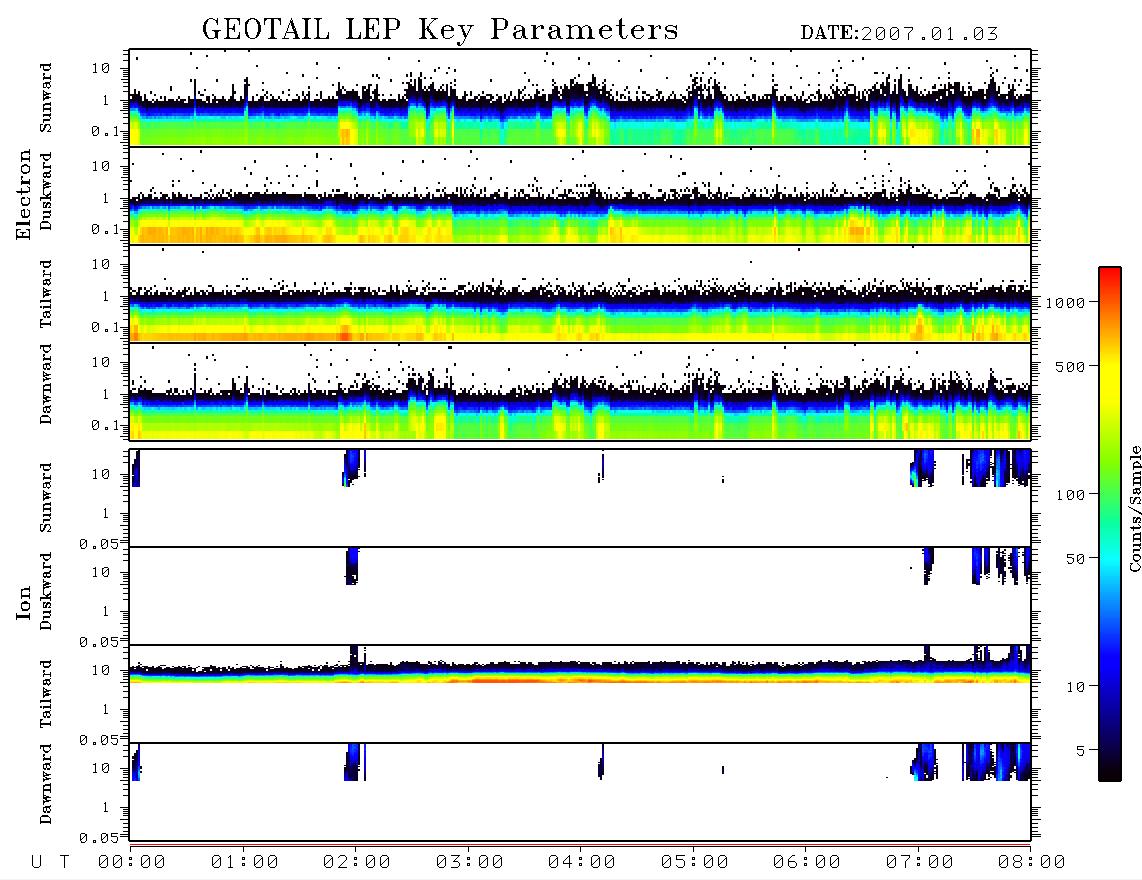Select the Electron Duskward spectrogram panel
1142x880 pixels.
click(x=580, y=195)
